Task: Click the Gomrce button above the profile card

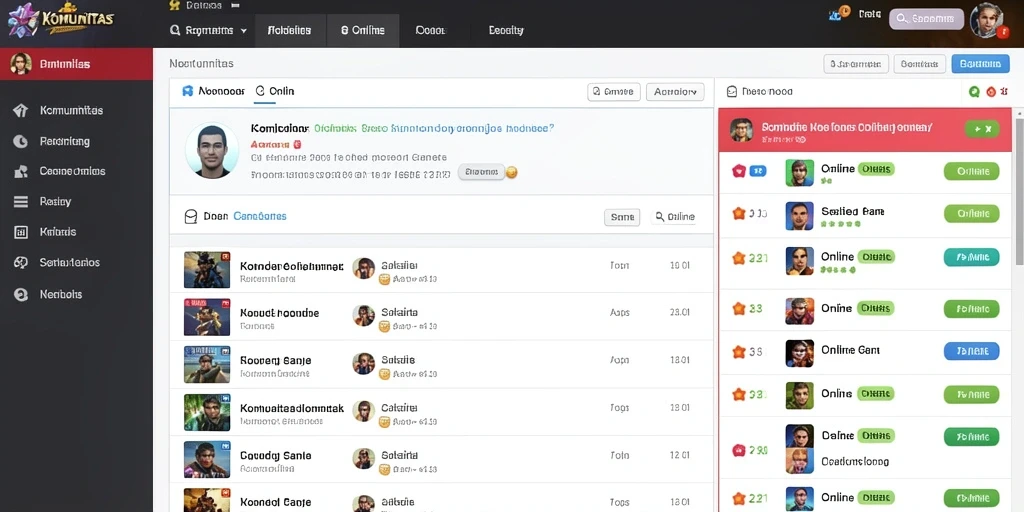Action: pos(614,92)
